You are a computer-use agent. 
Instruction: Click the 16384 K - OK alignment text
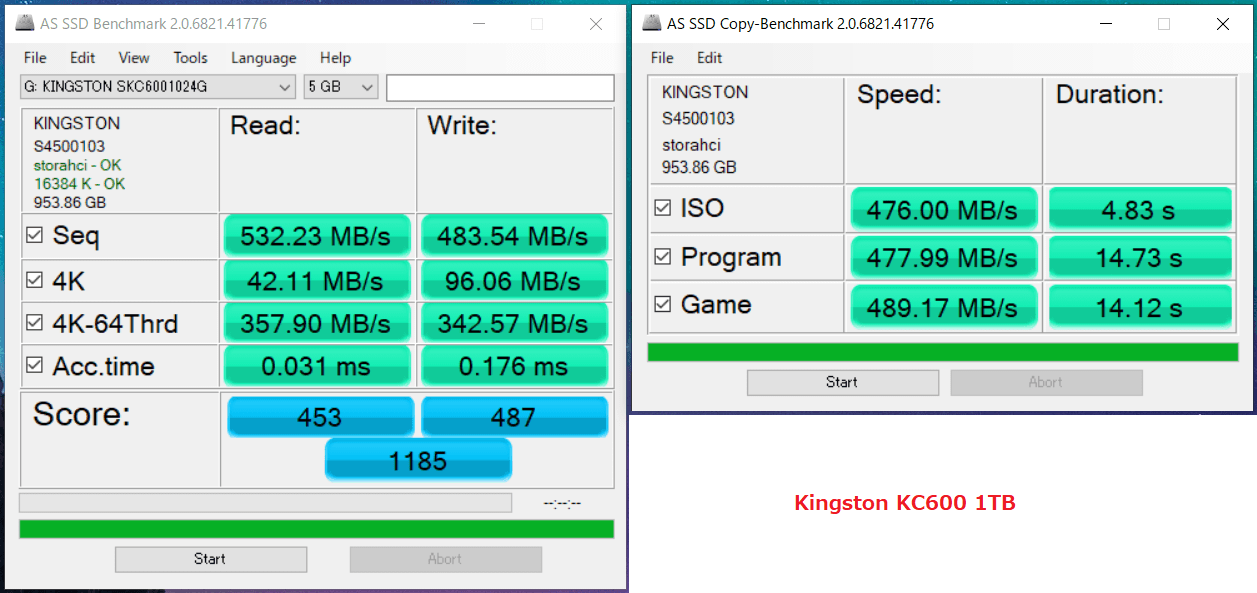click(x=80, y=184)
